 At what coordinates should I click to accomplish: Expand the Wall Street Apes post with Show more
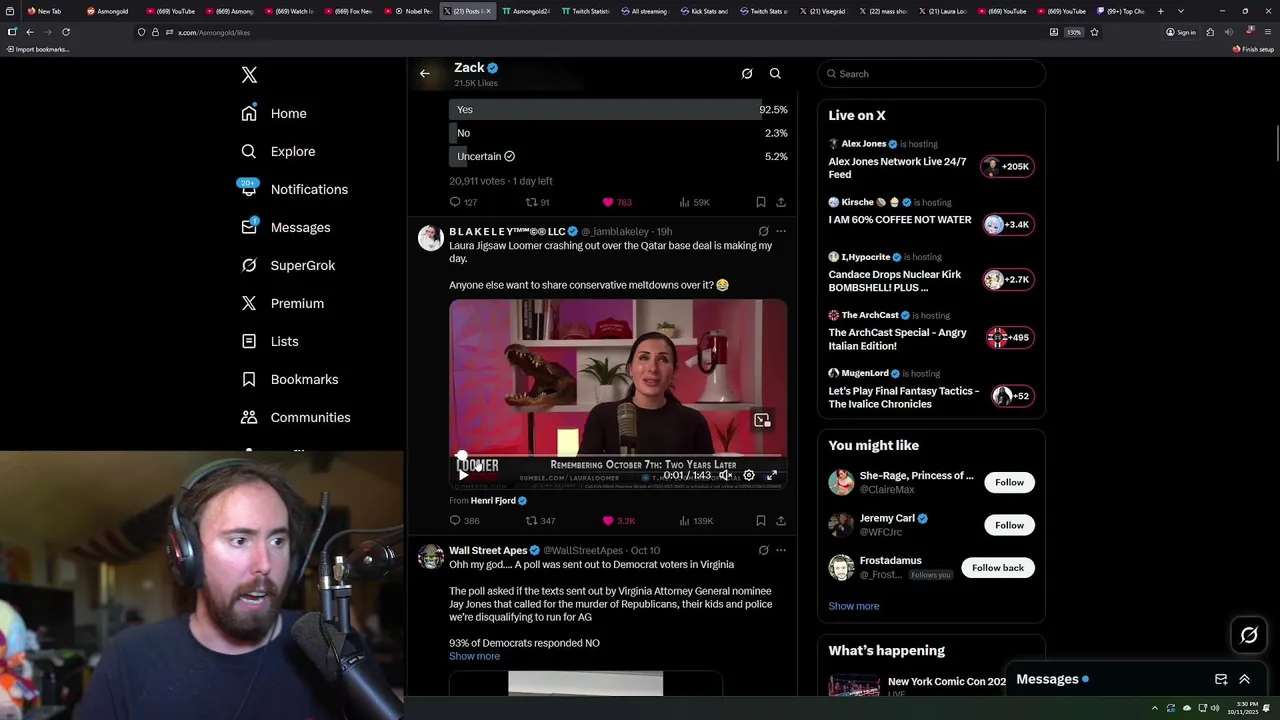coord(474,656)
